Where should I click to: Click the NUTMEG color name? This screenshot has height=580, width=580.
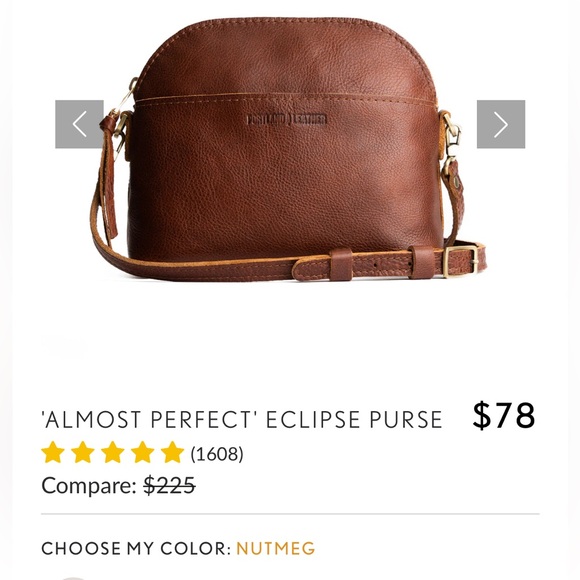pos(276,548)
